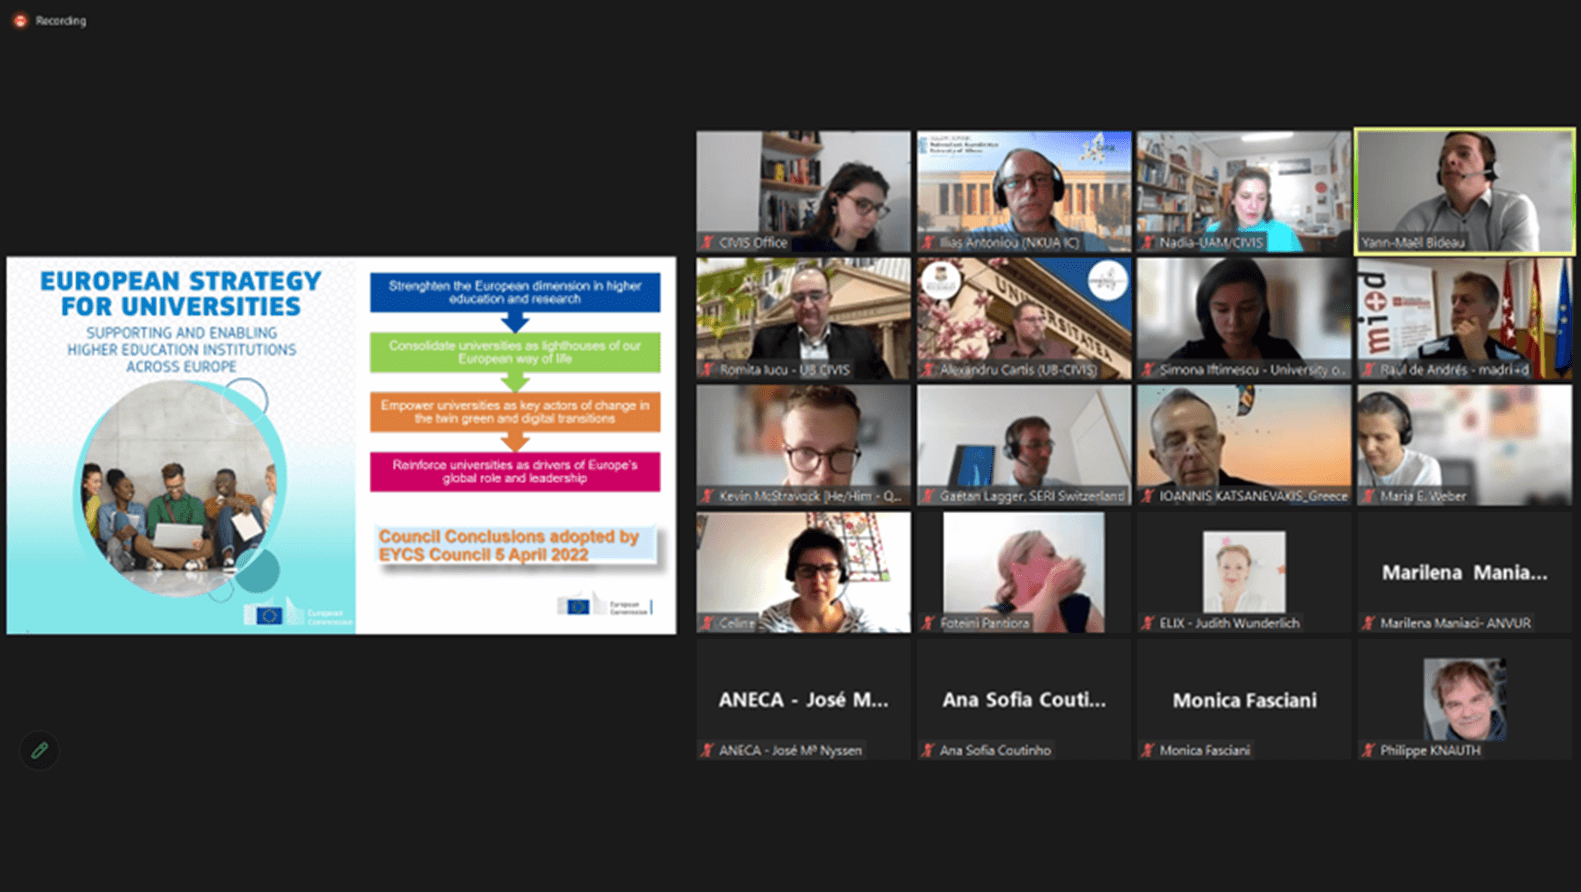The image size is (1581, 892).
Task: Select Ilias Antoniou (NKUA IC) video tile
Action: tap(1024, 191)
